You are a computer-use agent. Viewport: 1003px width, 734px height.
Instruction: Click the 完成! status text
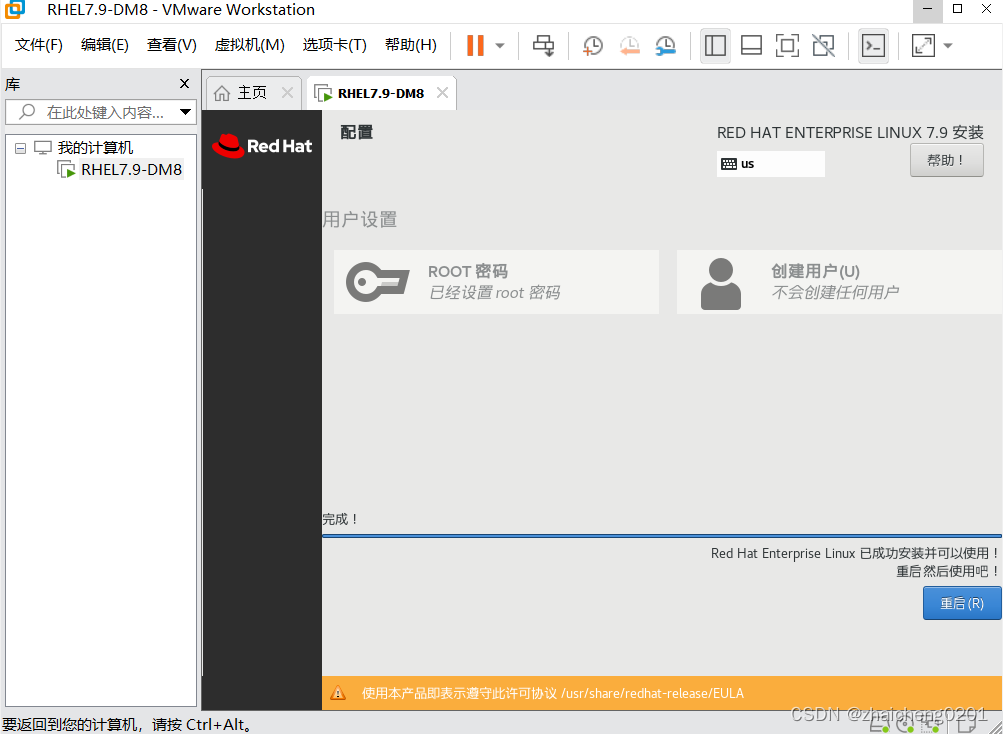[340, 519]
